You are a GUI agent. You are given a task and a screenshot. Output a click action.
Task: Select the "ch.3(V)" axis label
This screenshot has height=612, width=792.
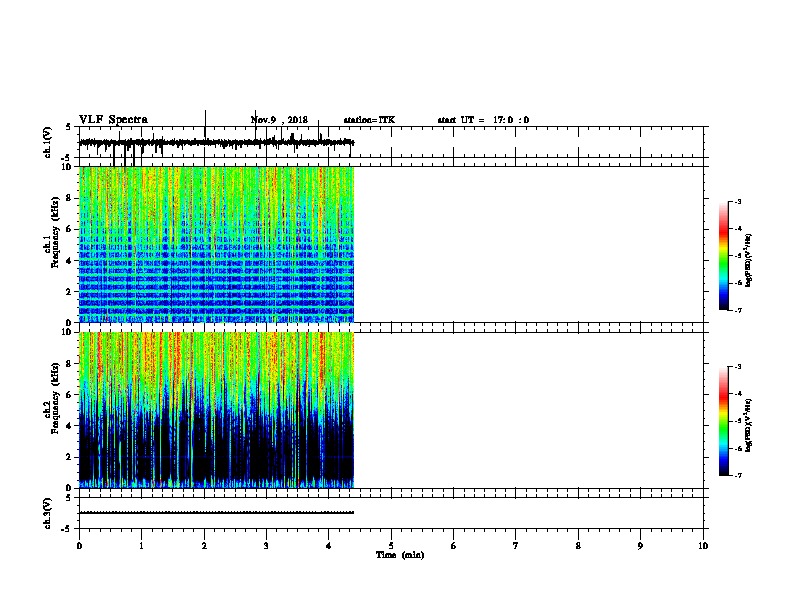click(x=47, y=513)
